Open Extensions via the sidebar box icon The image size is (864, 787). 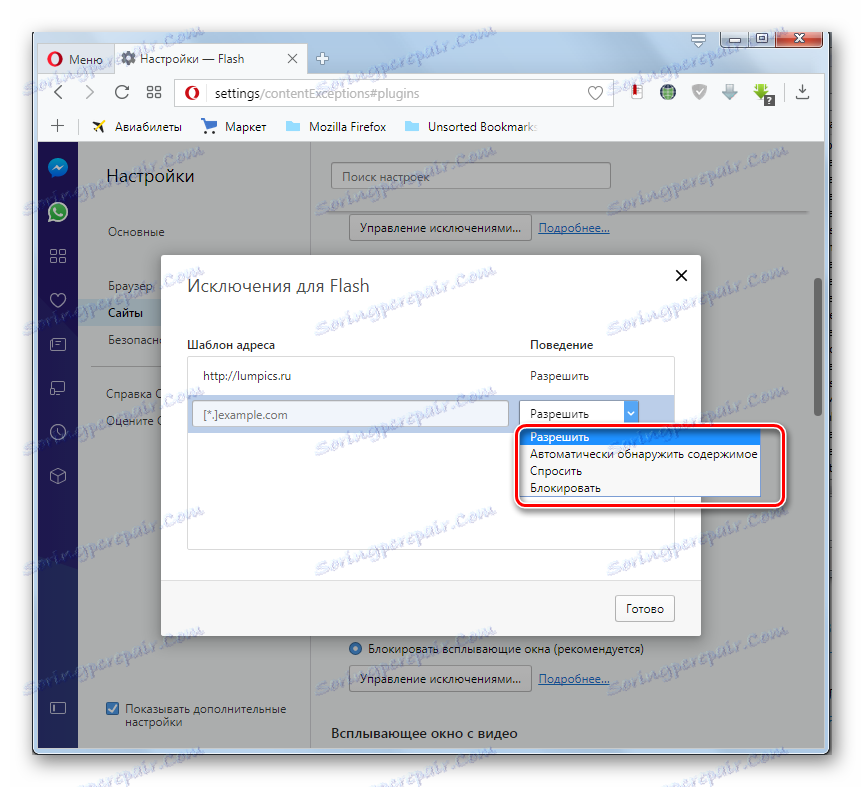click(x=57, y=477)
